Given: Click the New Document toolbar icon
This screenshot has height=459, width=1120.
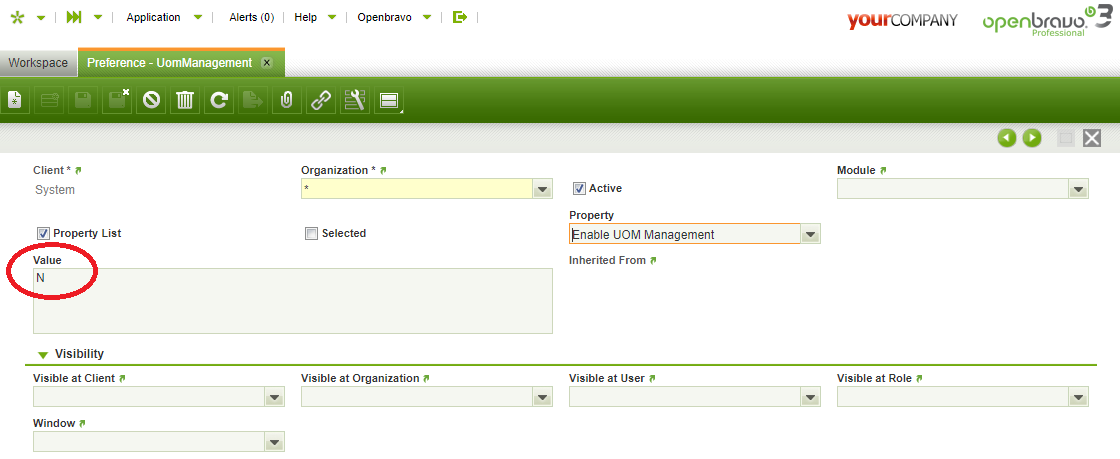Looking at the screenshot, I should 15,99.
